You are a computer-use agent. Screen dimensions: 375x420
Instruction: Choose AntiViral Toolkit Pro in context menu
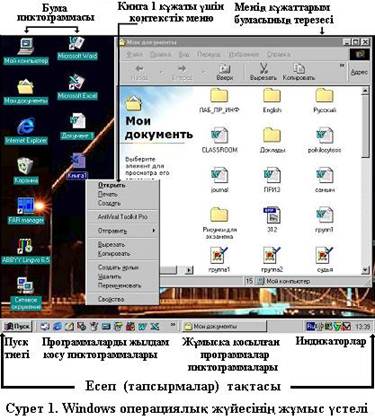(122, 217)
